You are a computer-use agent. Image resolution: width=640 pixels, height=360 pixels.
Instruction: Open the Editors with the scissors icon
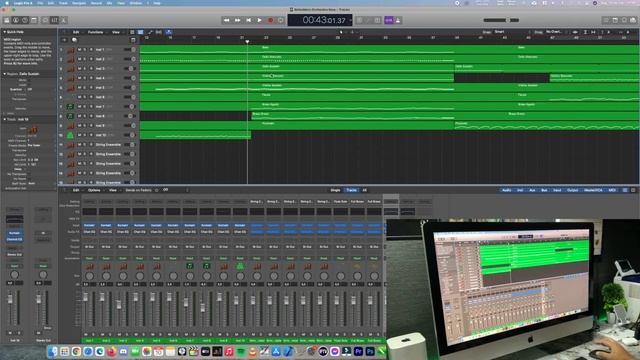(x=64, y=20)
